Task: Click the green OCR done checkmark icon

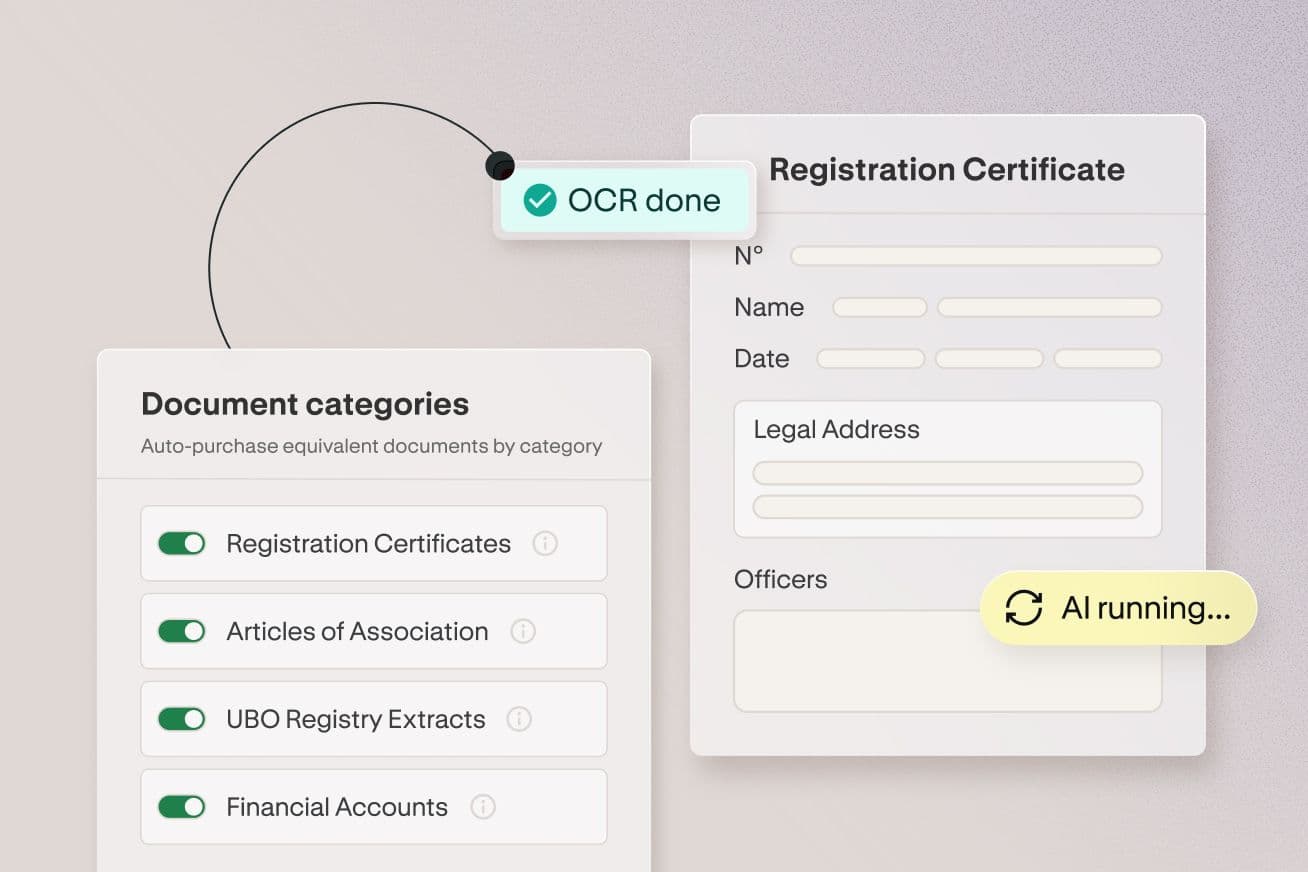Action: [x=540, y=200]
